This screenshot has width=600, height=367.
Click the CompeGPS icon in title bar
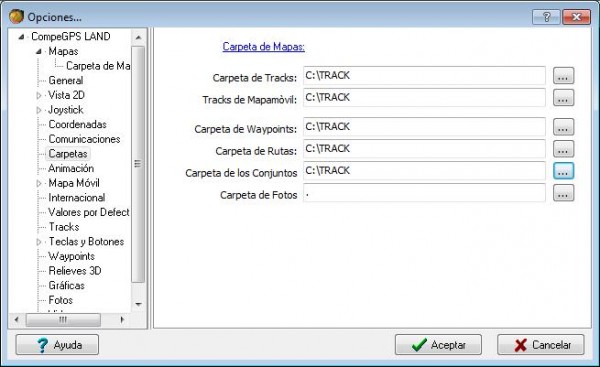click(16, 16)
